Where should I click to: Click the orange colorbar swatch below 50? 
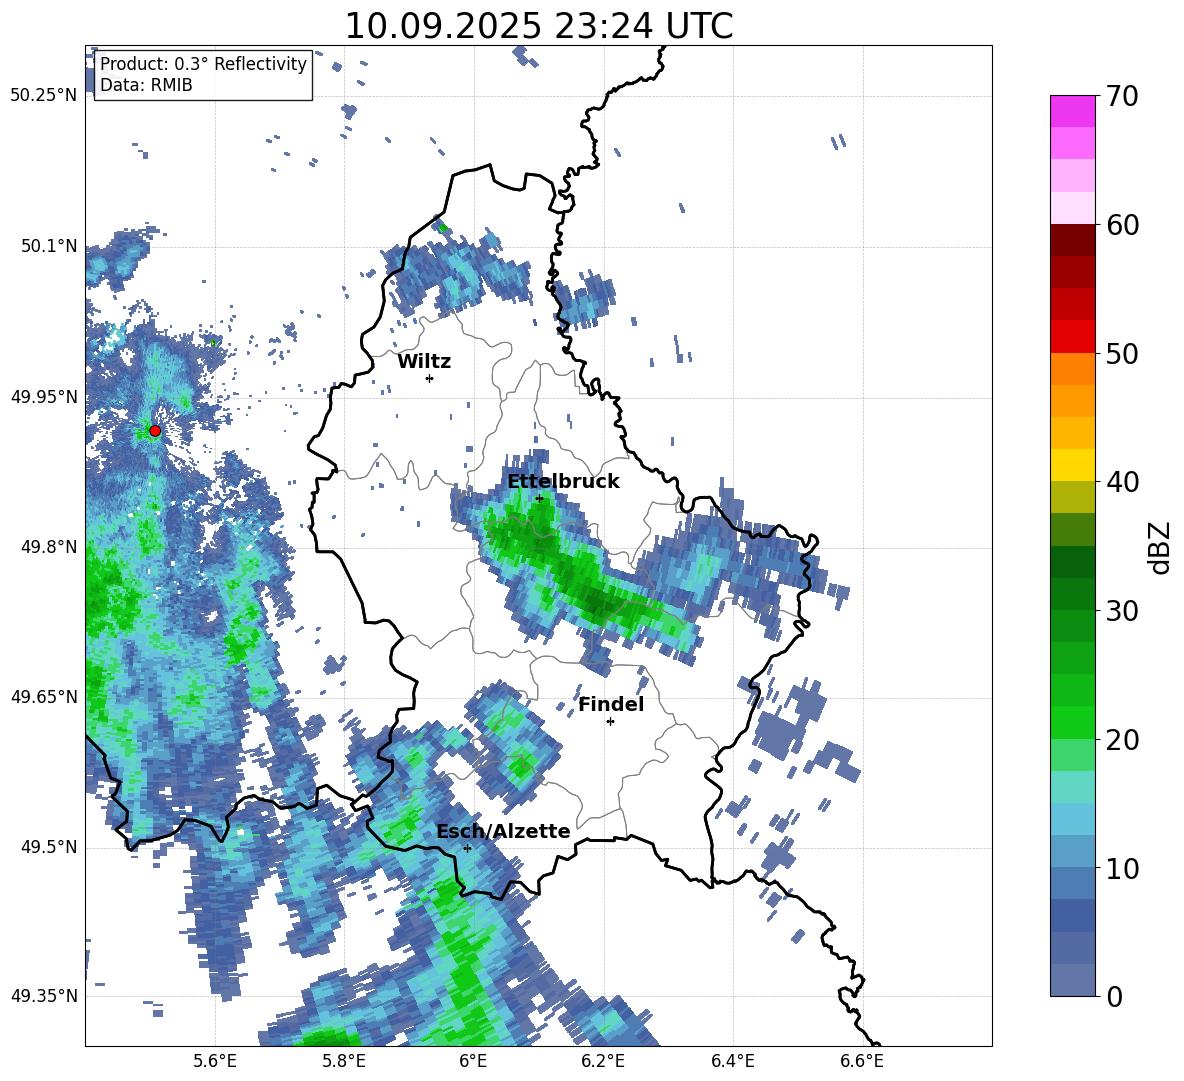point(1072,369)
